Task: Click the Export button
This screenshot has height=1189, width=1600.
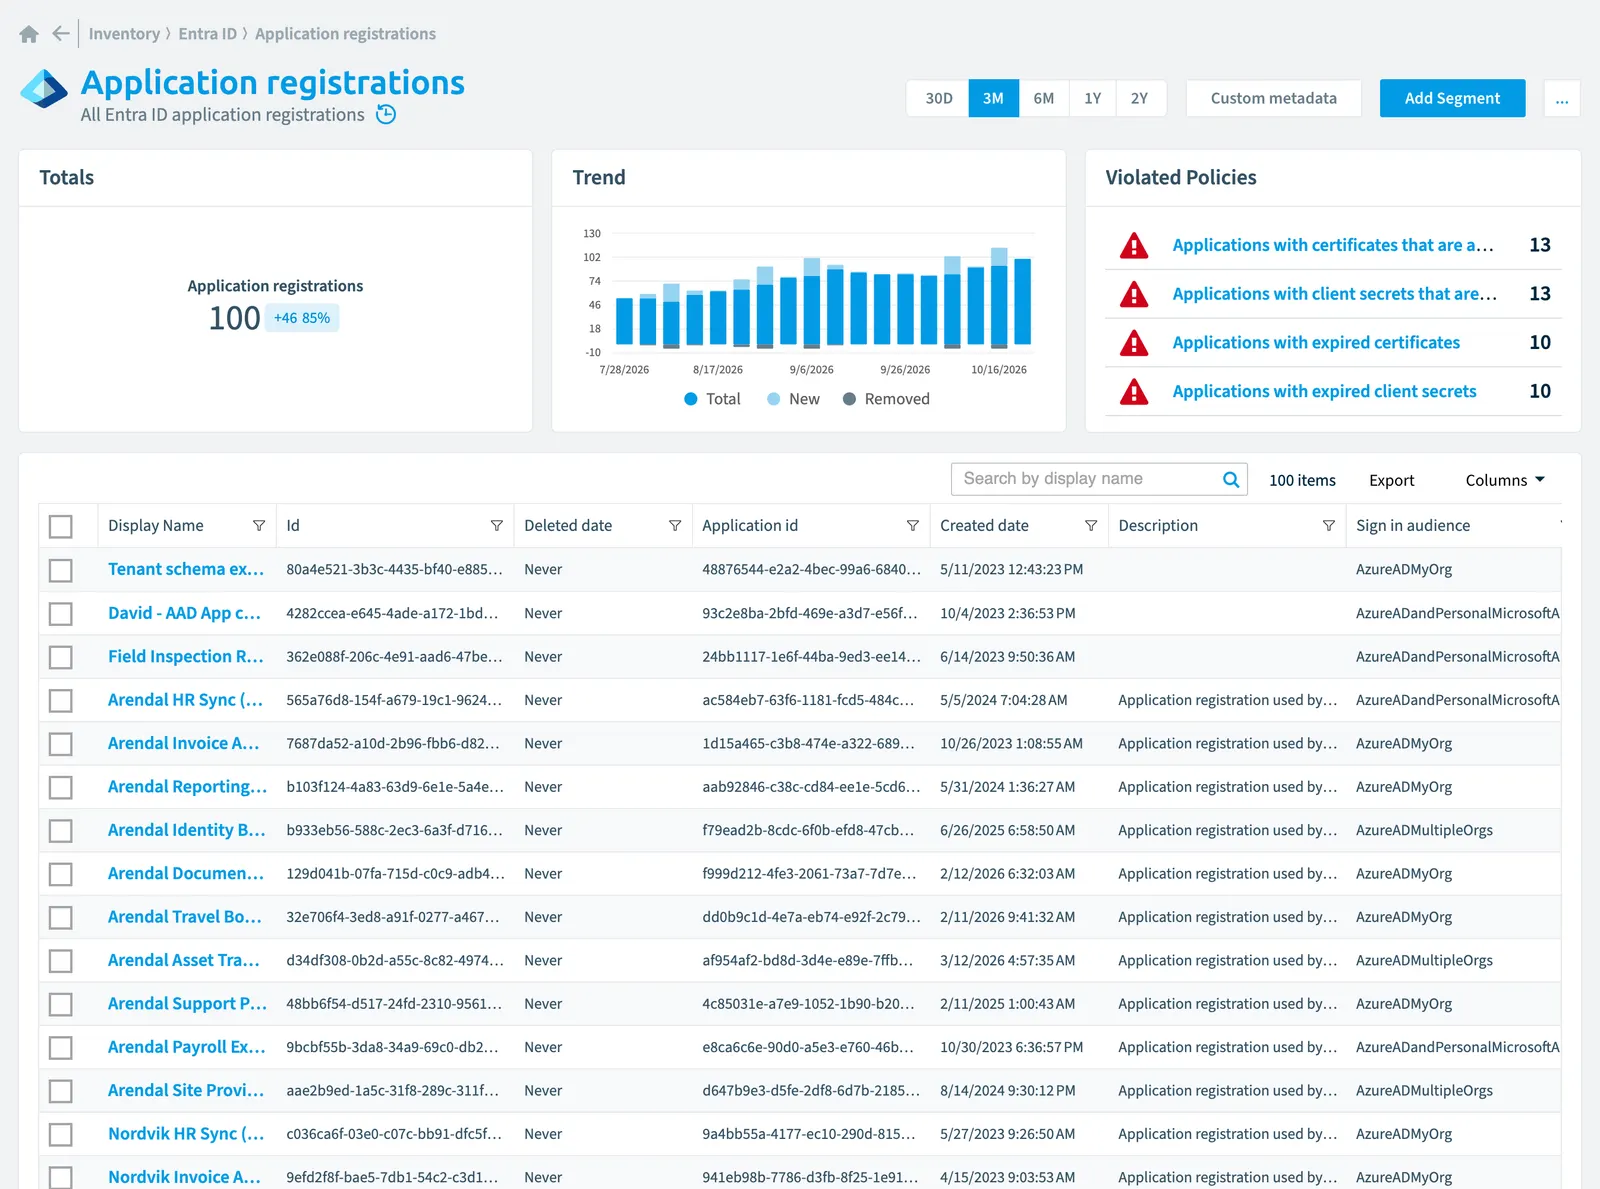Action: [x=1391, y=481]
